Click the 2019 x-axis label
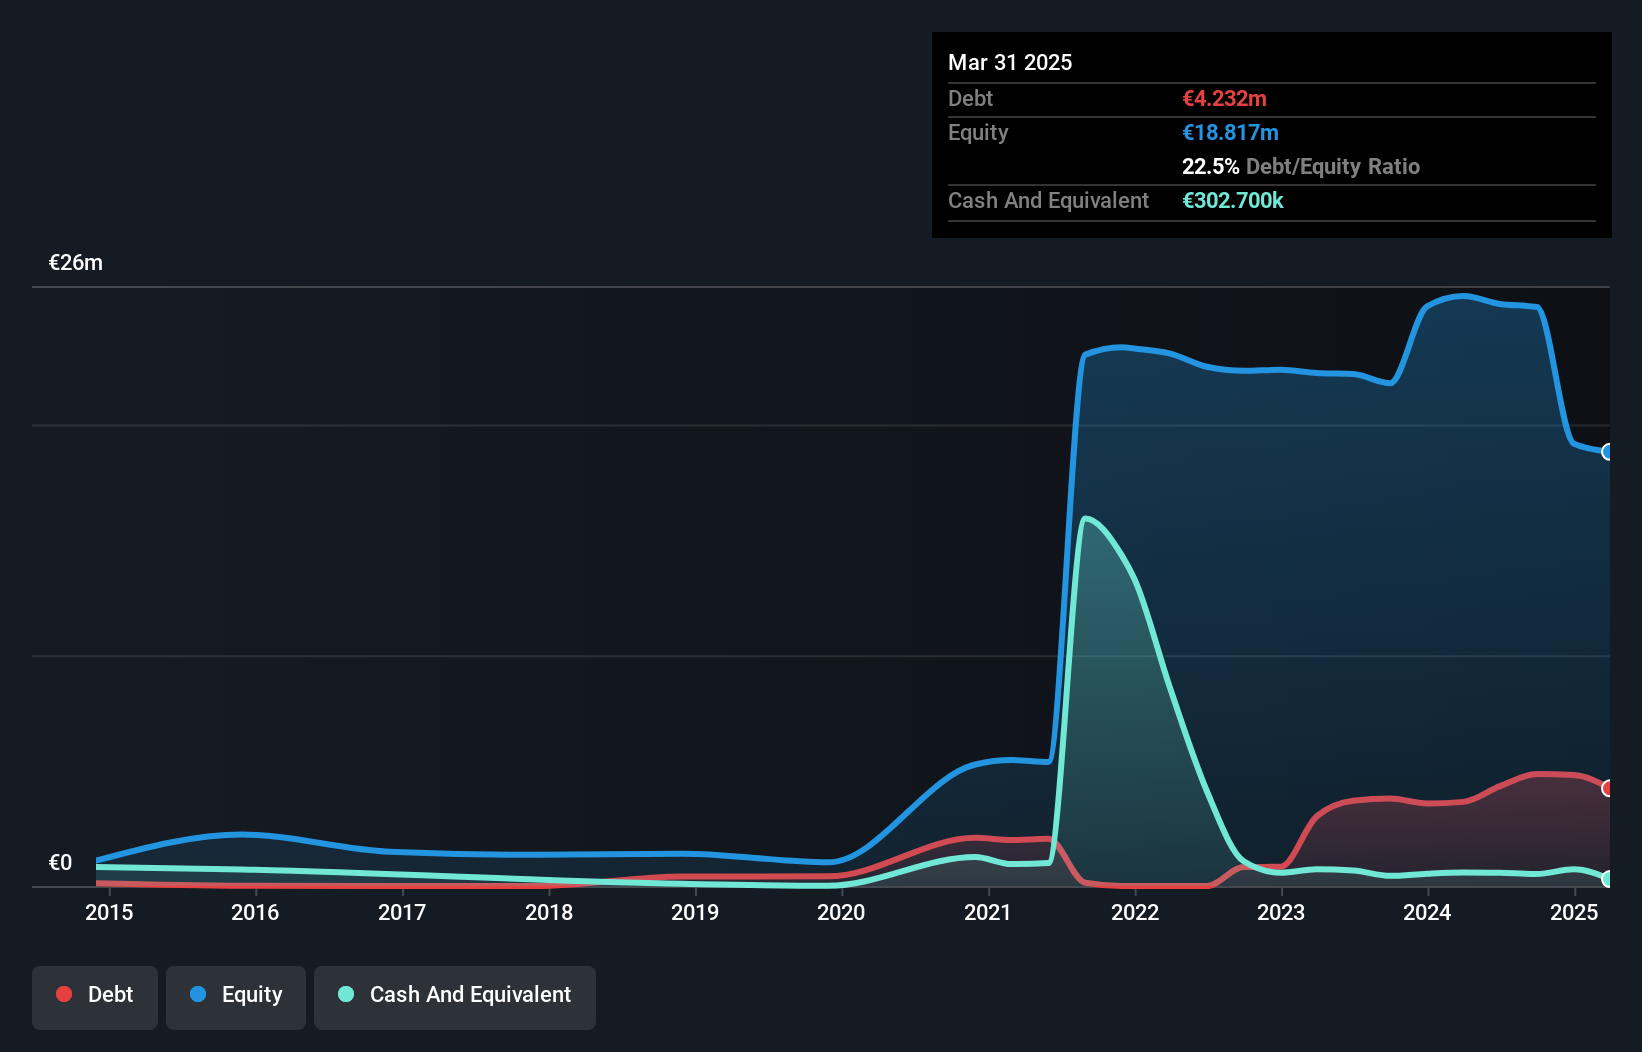Image resolution: width=1642 pixels, height=1052 pixels. coord(695,912)
